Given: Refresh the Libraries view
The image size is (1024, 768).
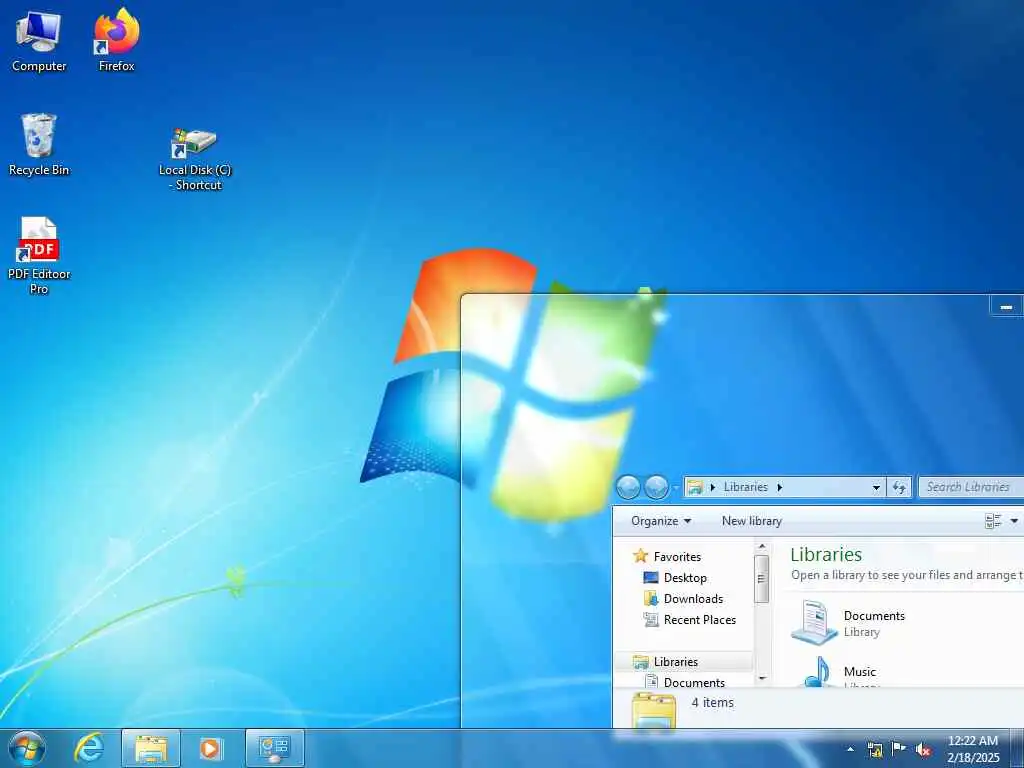Looking at the screenshot, I should coord(899,487).
